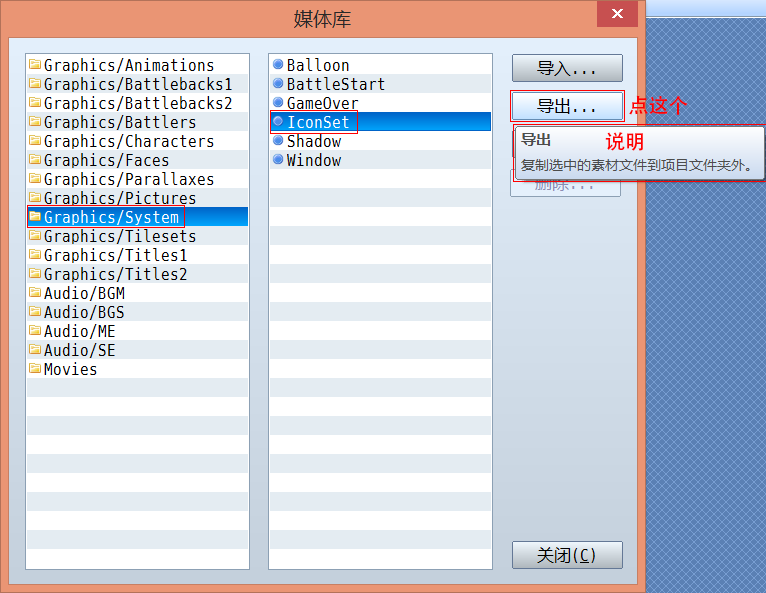Click the Audio/BGM folder icon
The width and height of the screenshot is (766, 593).
(35, 293)
